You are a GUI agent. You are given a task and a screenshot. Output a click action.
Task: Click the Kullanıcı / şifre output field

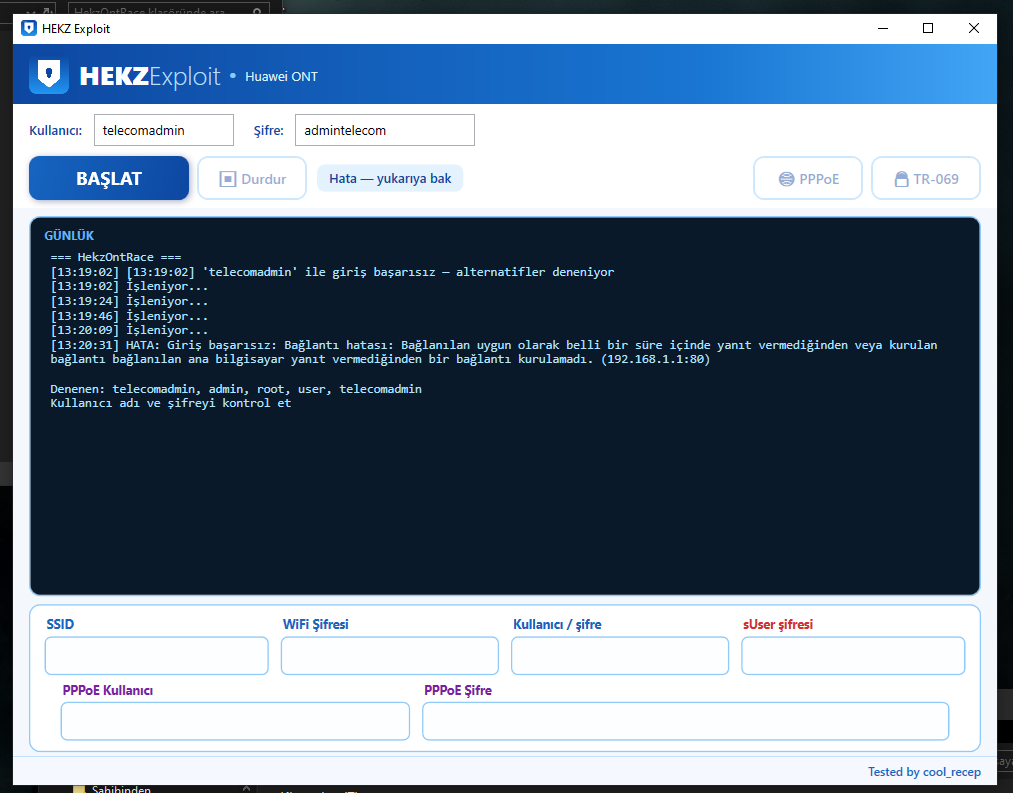(x=620, y=655)
